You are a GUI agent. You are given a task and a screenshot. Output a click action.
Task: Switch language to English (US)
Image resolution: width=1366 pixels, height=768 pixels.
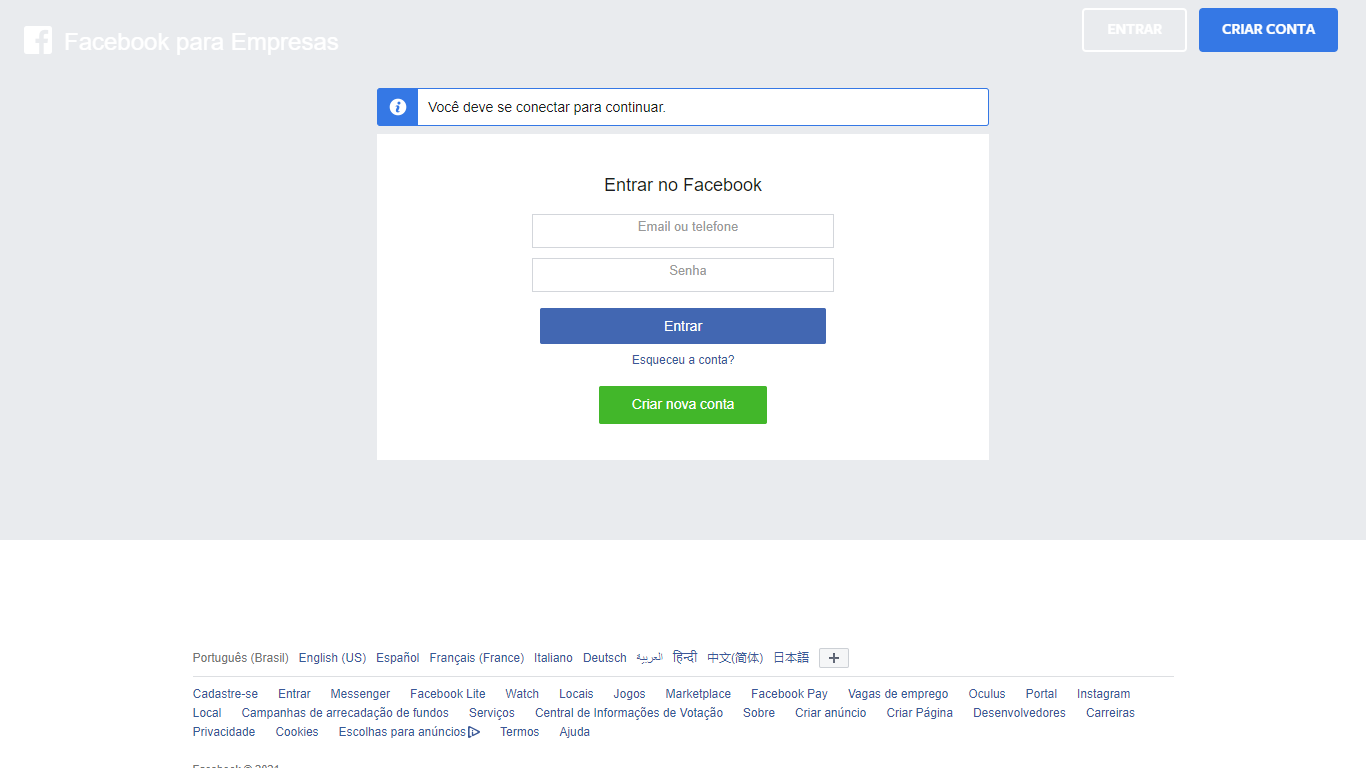(332, 658)
